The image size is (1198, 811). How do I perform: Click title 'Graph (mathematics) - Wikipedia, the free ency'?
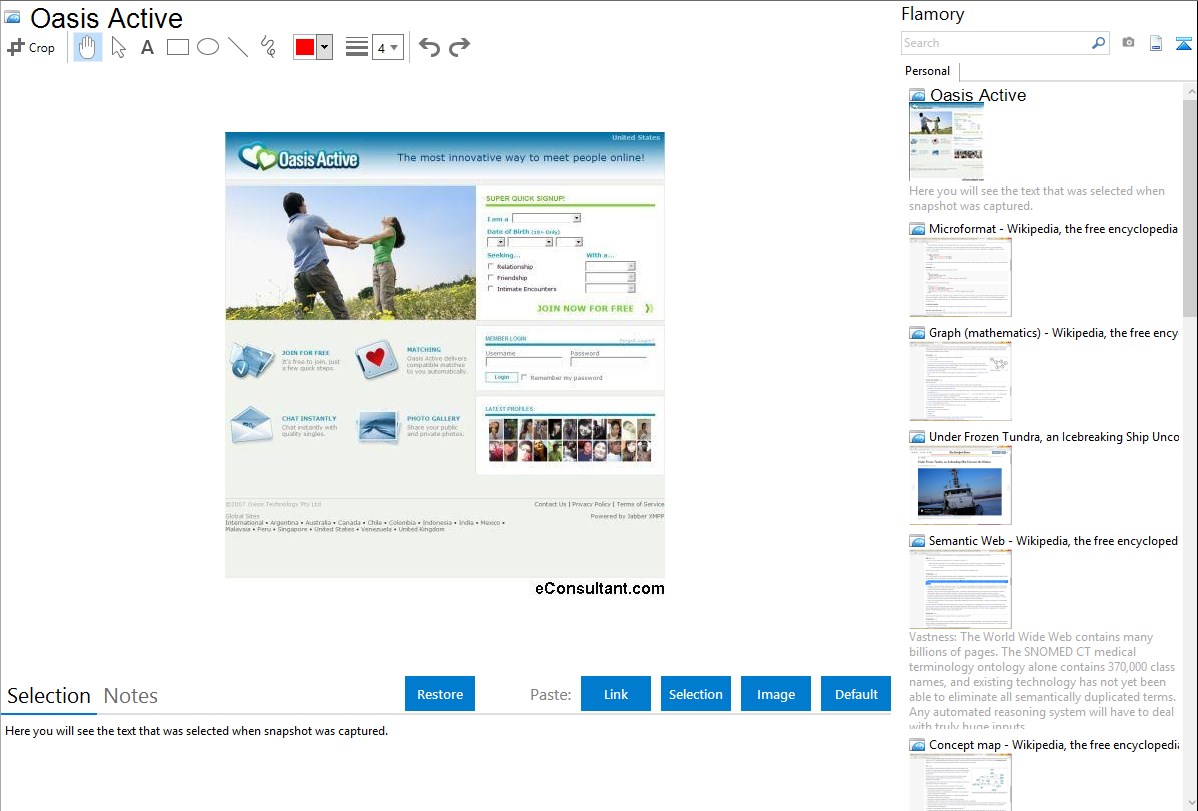(x=1053, y=333)
